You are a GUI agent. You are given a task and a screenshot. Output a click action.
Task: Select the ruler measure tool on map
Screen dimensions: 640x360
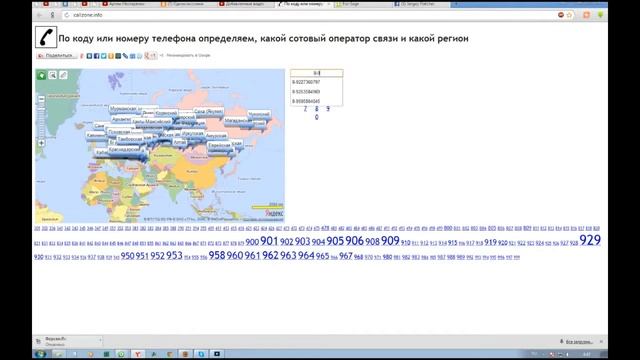pyautogui.click(x=63, y=75)
